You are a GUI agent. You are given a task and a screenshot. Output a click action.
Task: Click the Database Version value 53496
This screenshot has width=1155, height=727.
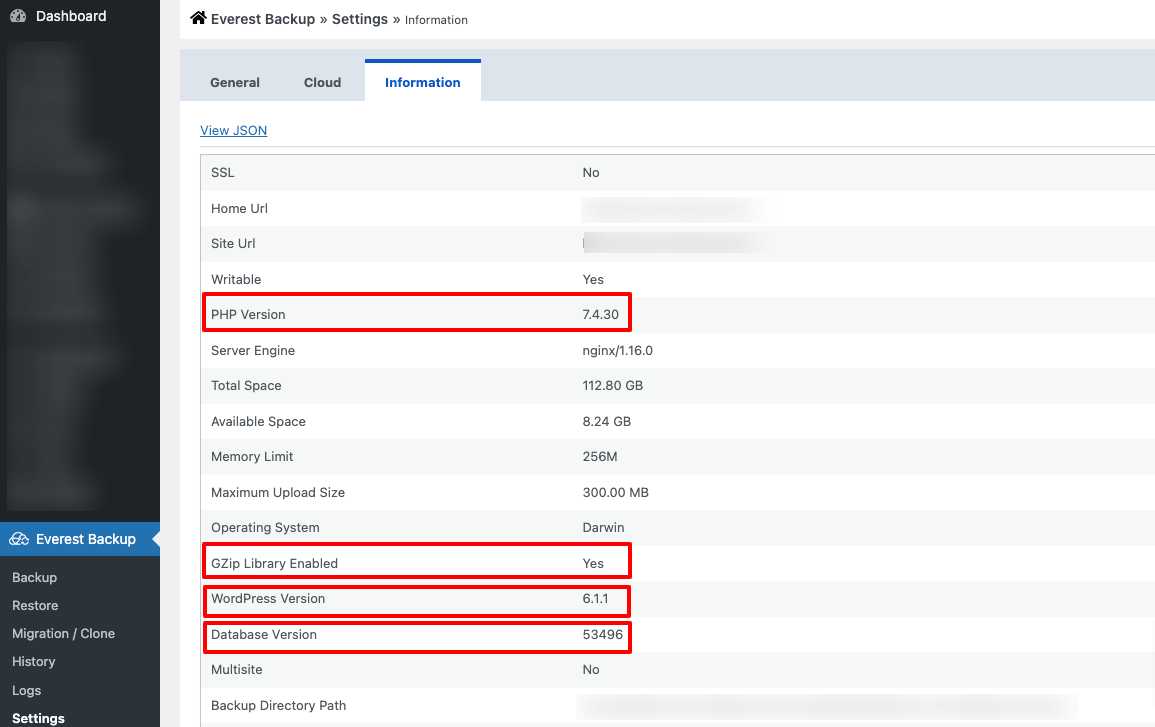[603, 634]
